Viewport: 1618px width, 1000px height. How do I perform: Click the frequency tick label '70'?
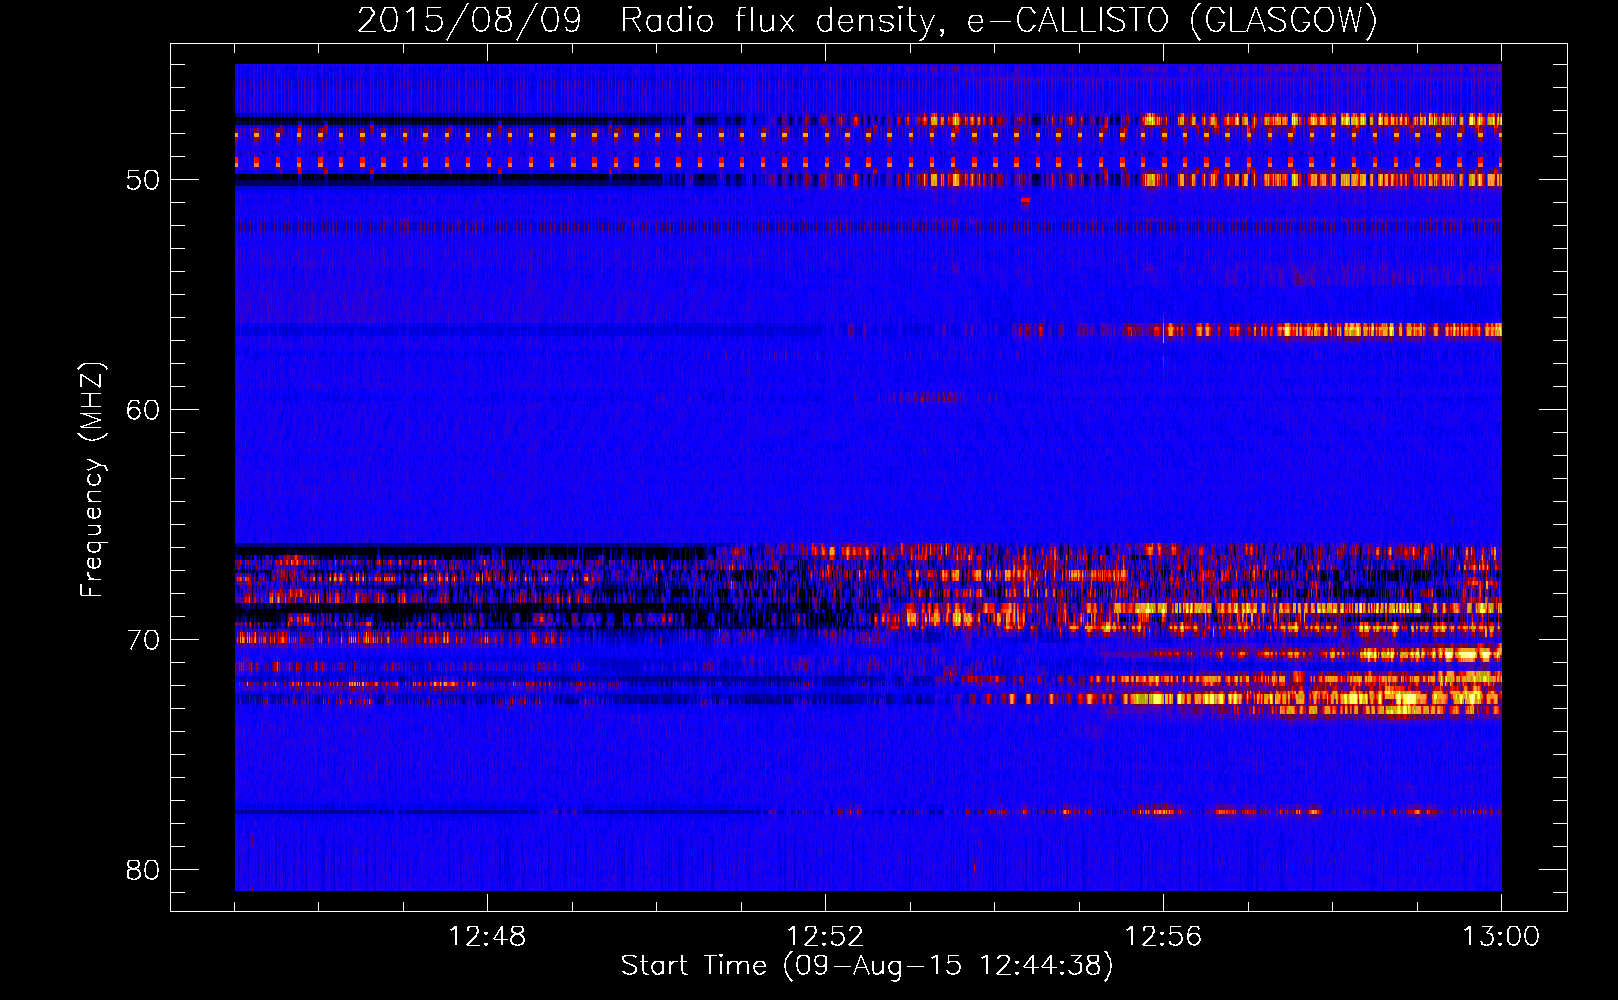click(143, 640)
